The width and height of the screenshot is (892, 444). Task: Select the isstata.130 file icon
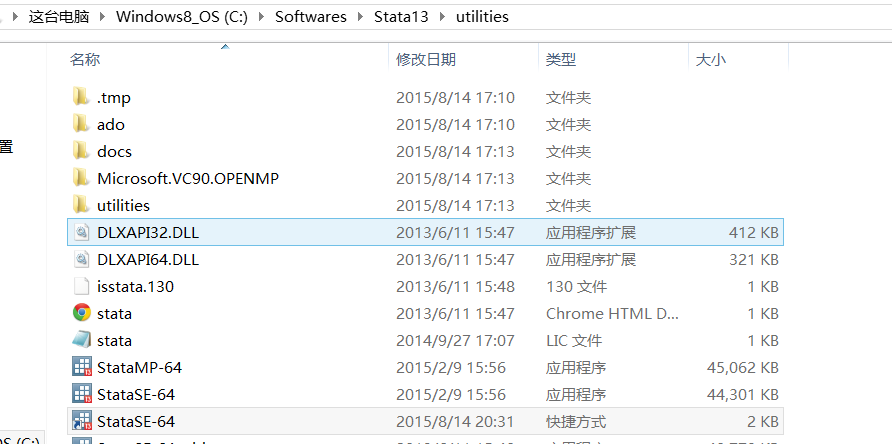point(82,286)
